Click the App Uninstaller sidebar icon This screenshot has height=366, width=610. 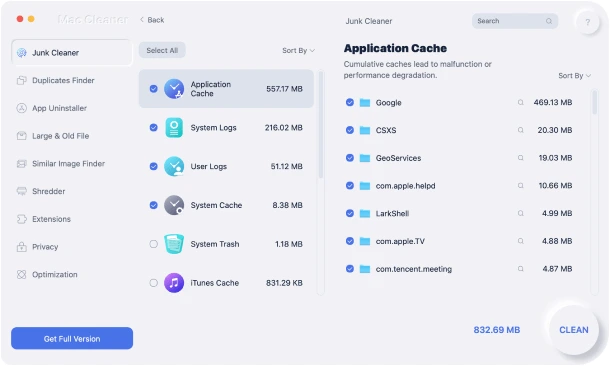click(x=21, y=108)
